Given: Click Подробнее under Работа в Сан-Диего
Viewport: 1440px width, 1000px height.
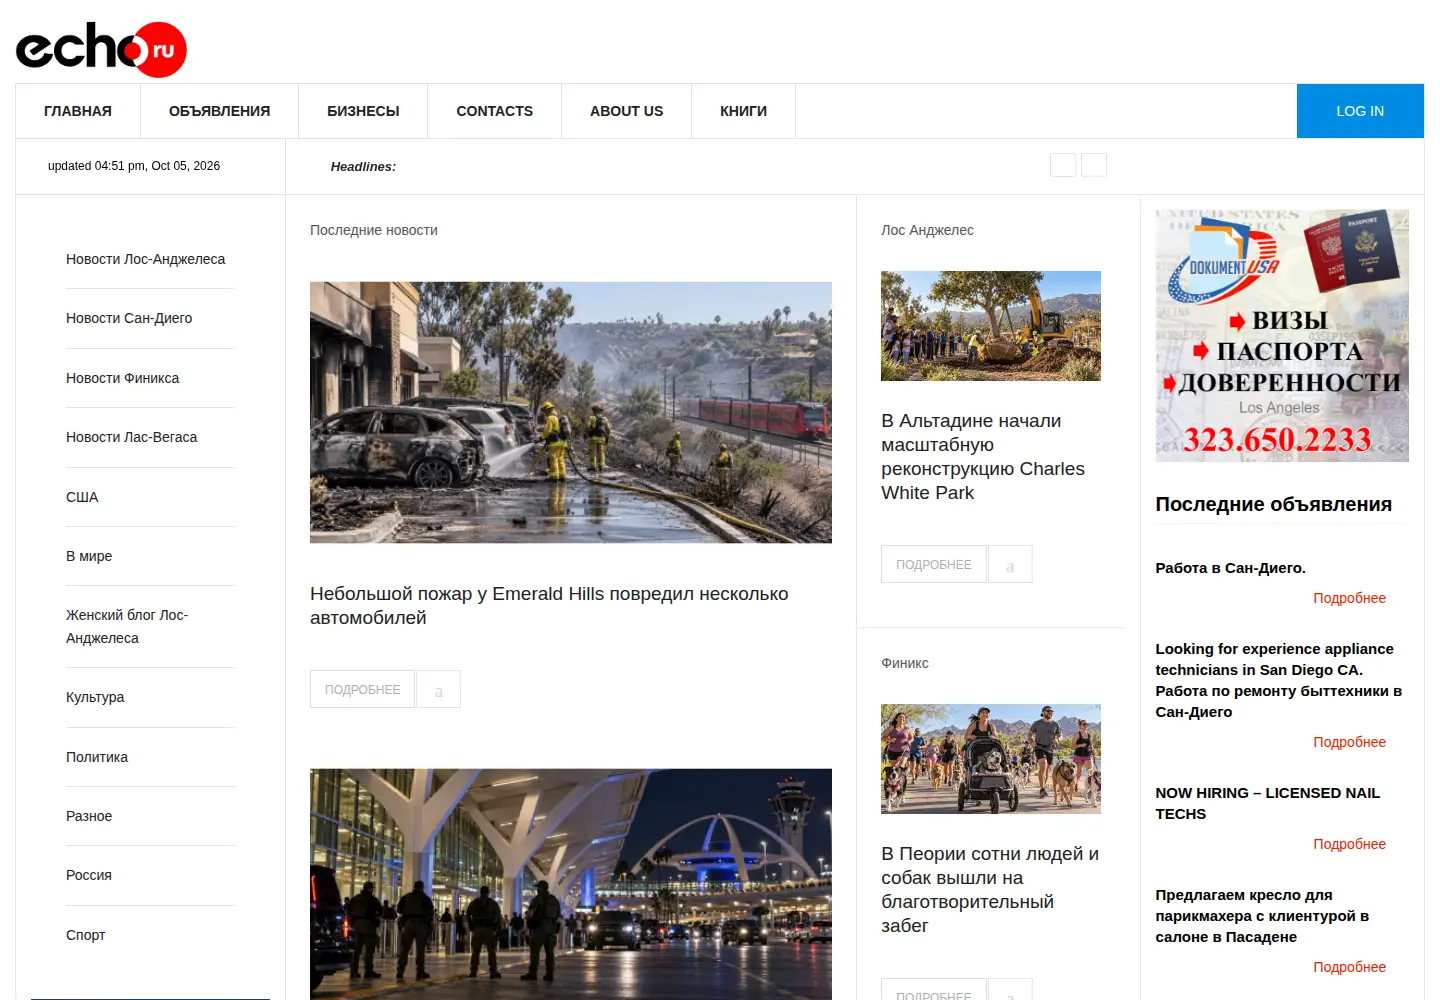Looking at the screenshot, I should click(1349, 598).
